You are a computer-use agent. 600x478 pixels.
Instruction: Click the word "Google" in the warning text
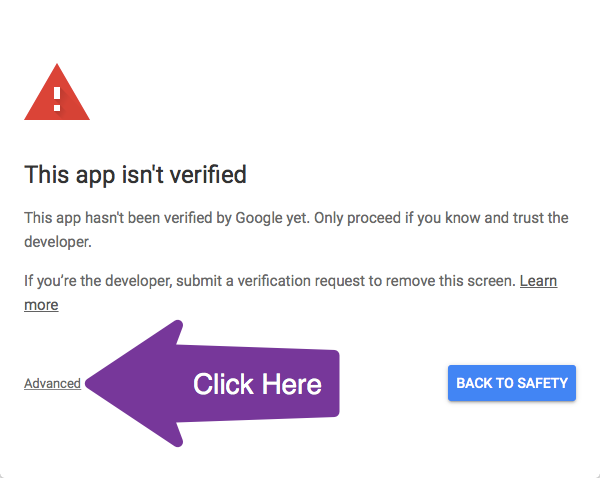pos(261,217)
